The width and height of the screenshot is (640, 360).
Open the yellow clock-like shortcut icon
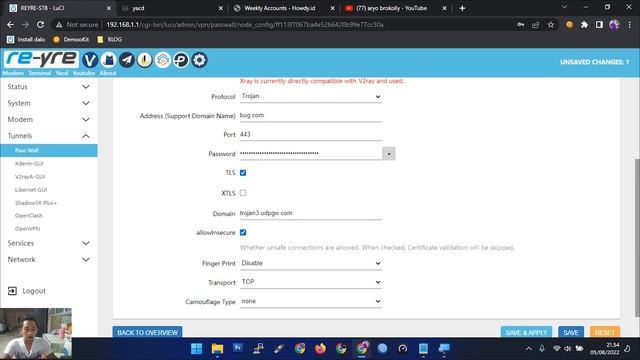(x=144, y=60)
